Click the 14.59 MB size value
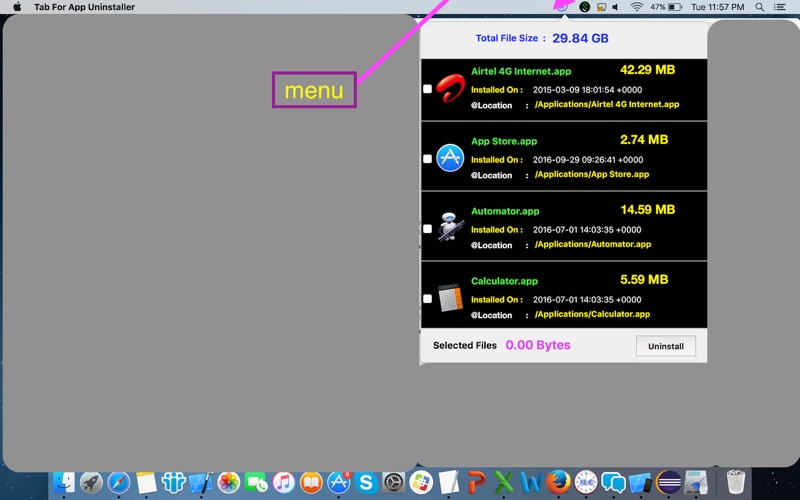This screenshot has height=500, width=800. point(647,210)
